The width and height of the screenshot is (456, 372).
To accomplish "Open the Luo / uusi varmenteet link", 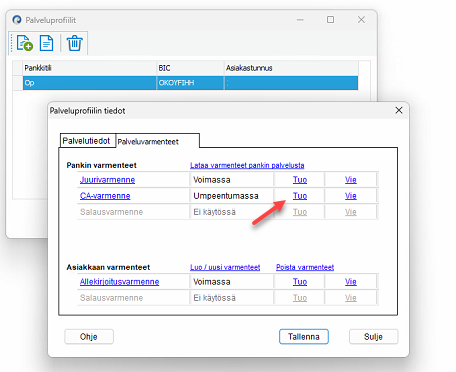I will pyautogui.click(x=225, y=267).
